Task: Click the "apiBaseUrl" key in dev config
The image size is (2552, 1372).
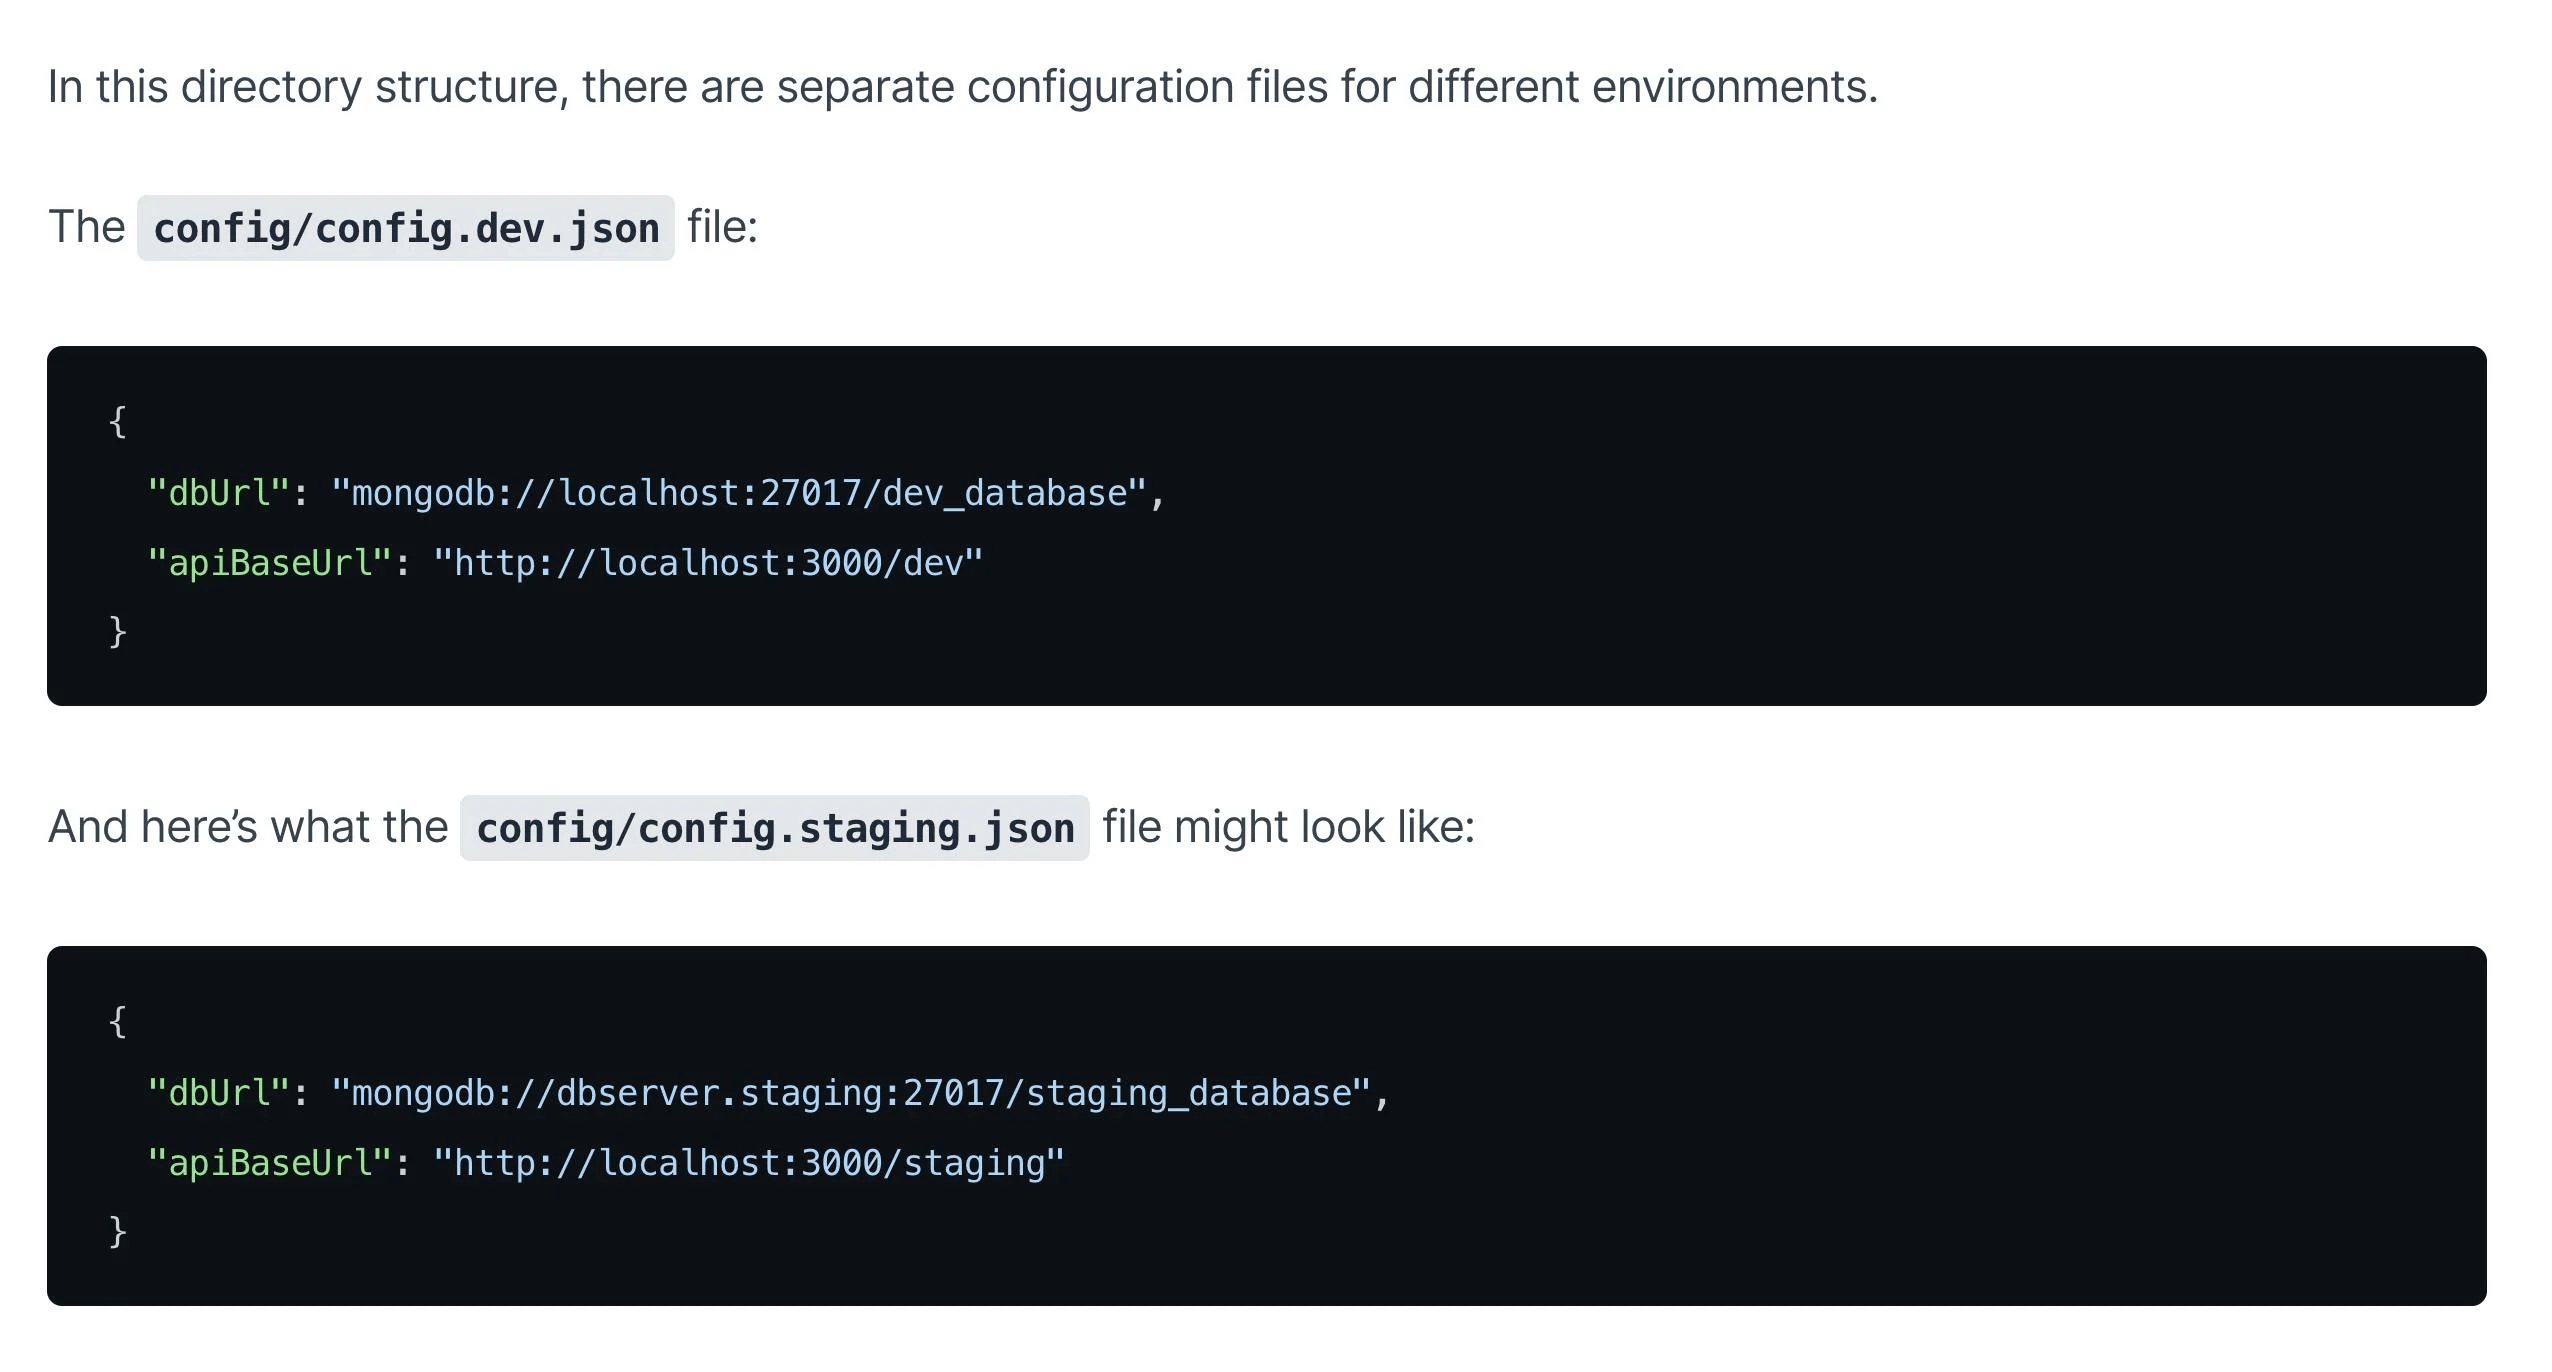Action: [x=269, y=563]
